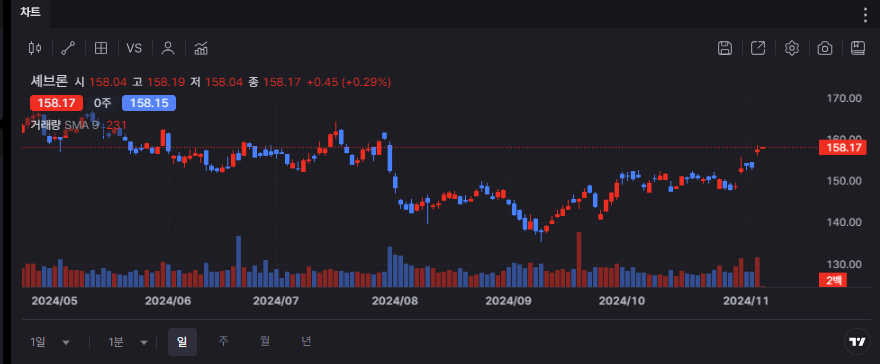Click the 셰브론 symbol name
This screenshot has width=880, height=364.
[x=49, y=82]
